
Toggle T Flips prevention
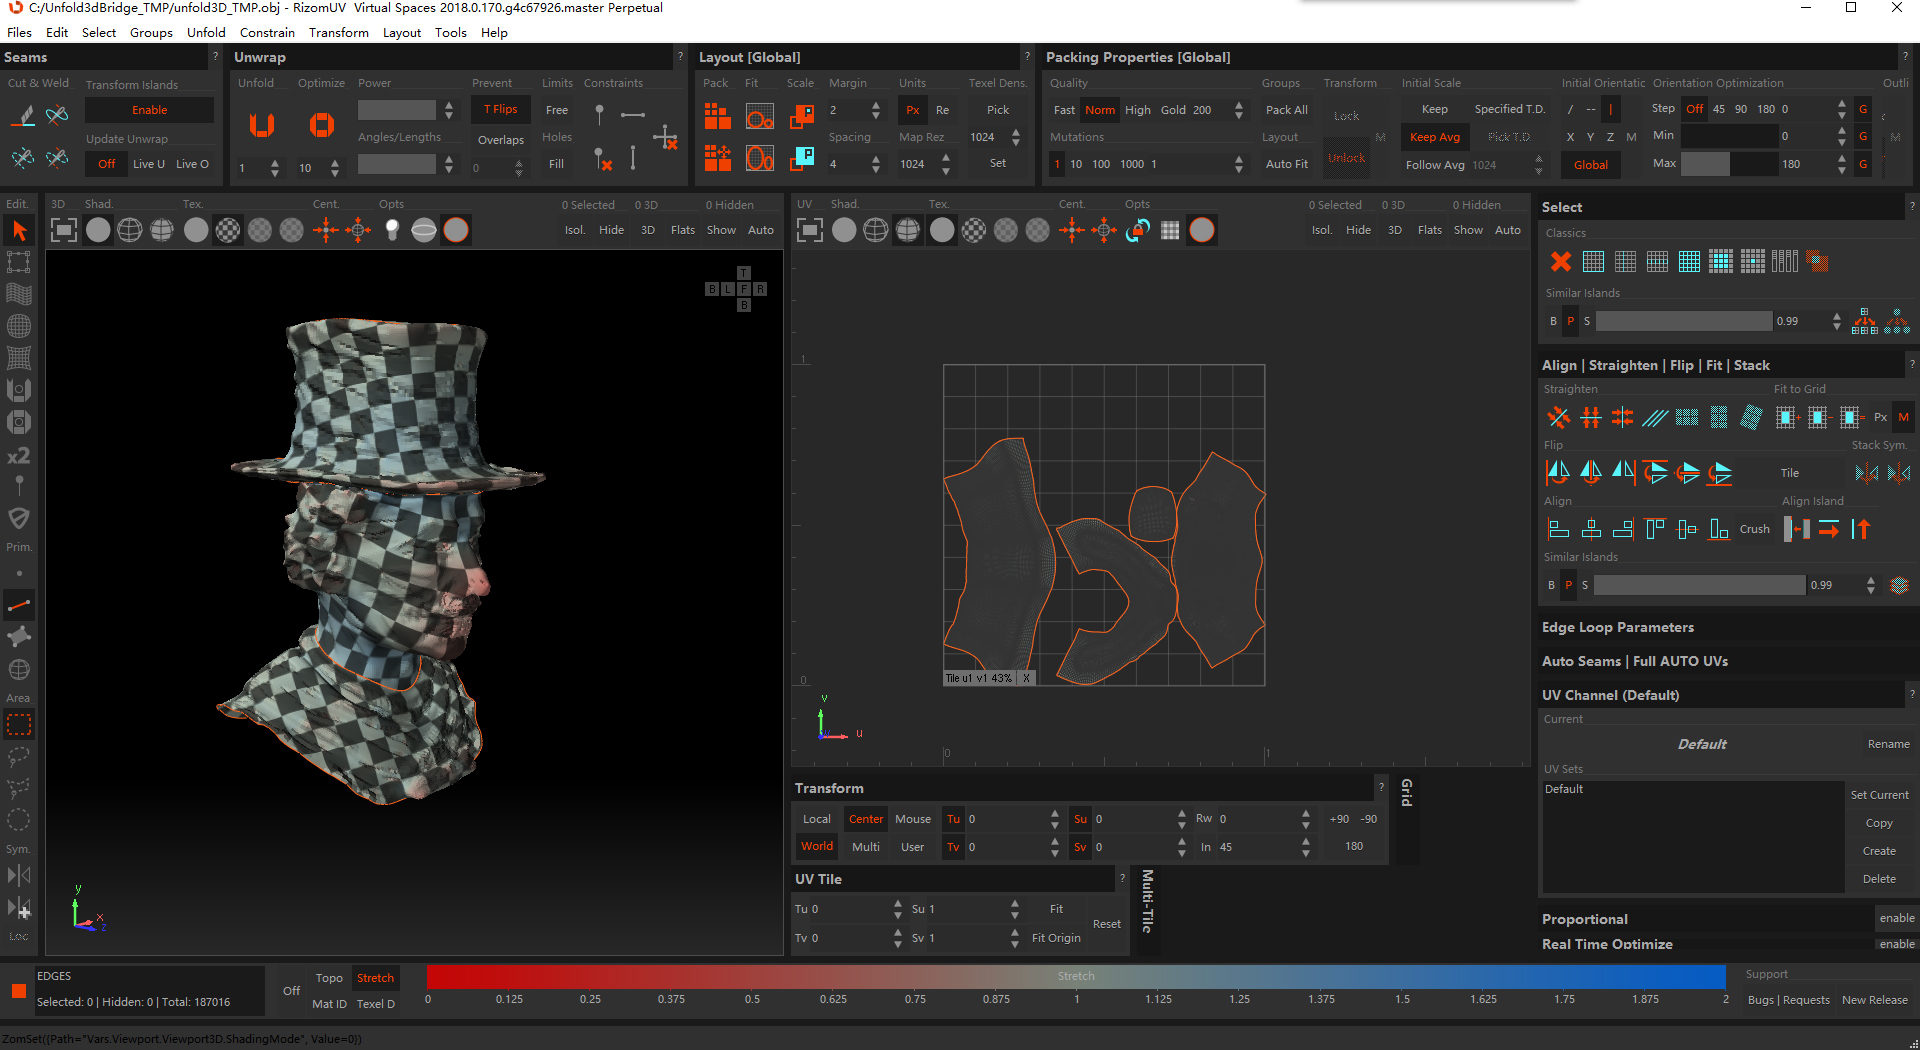coord(500,109)
